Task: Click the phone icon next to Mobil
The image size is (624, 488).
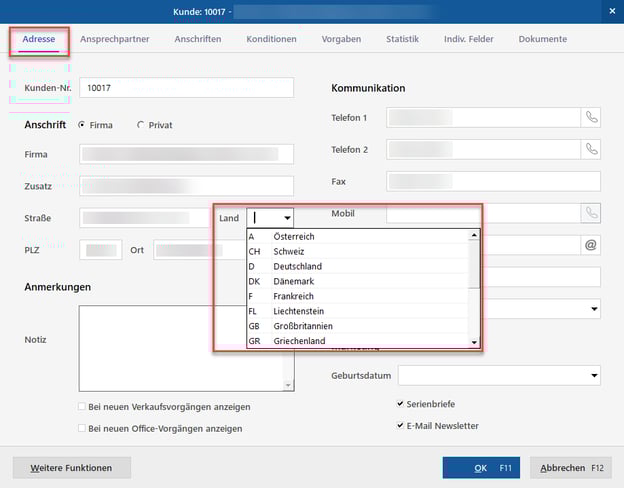Action: pos(591,213)
